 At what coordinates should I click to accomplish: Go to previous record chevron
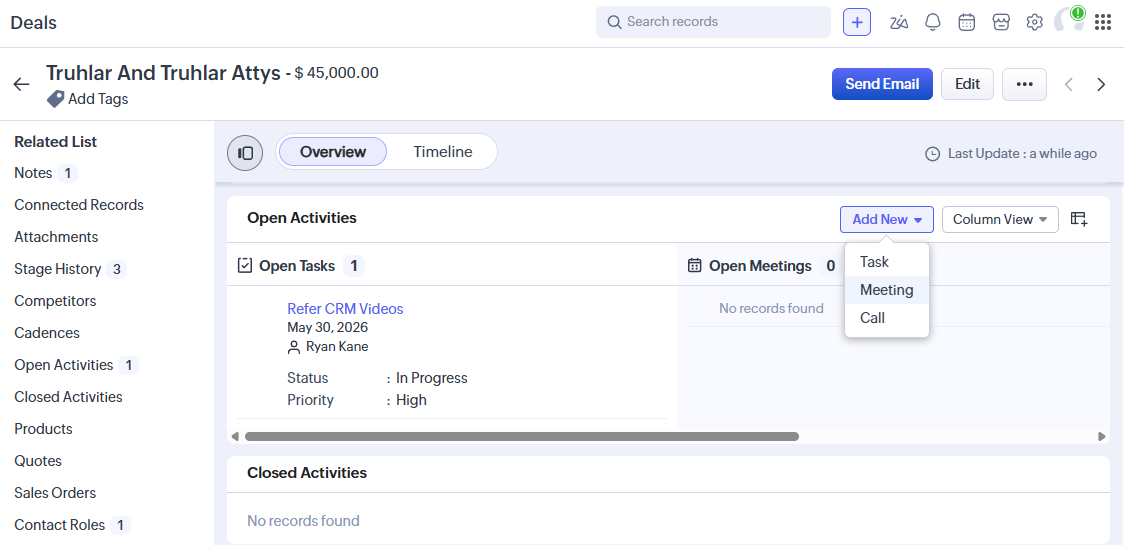point(1068,85)
